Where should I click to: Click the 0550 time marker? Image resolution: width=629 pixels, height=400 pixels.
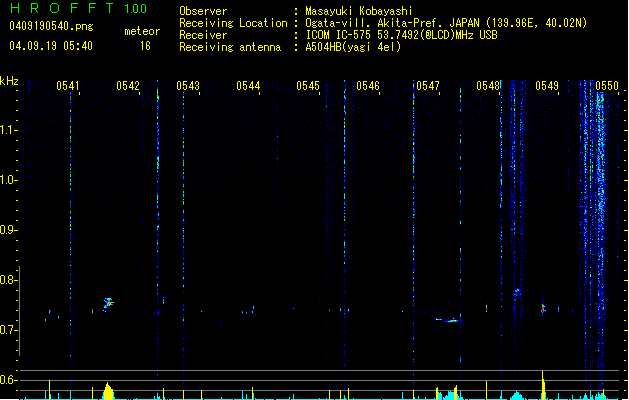(607, 86)
